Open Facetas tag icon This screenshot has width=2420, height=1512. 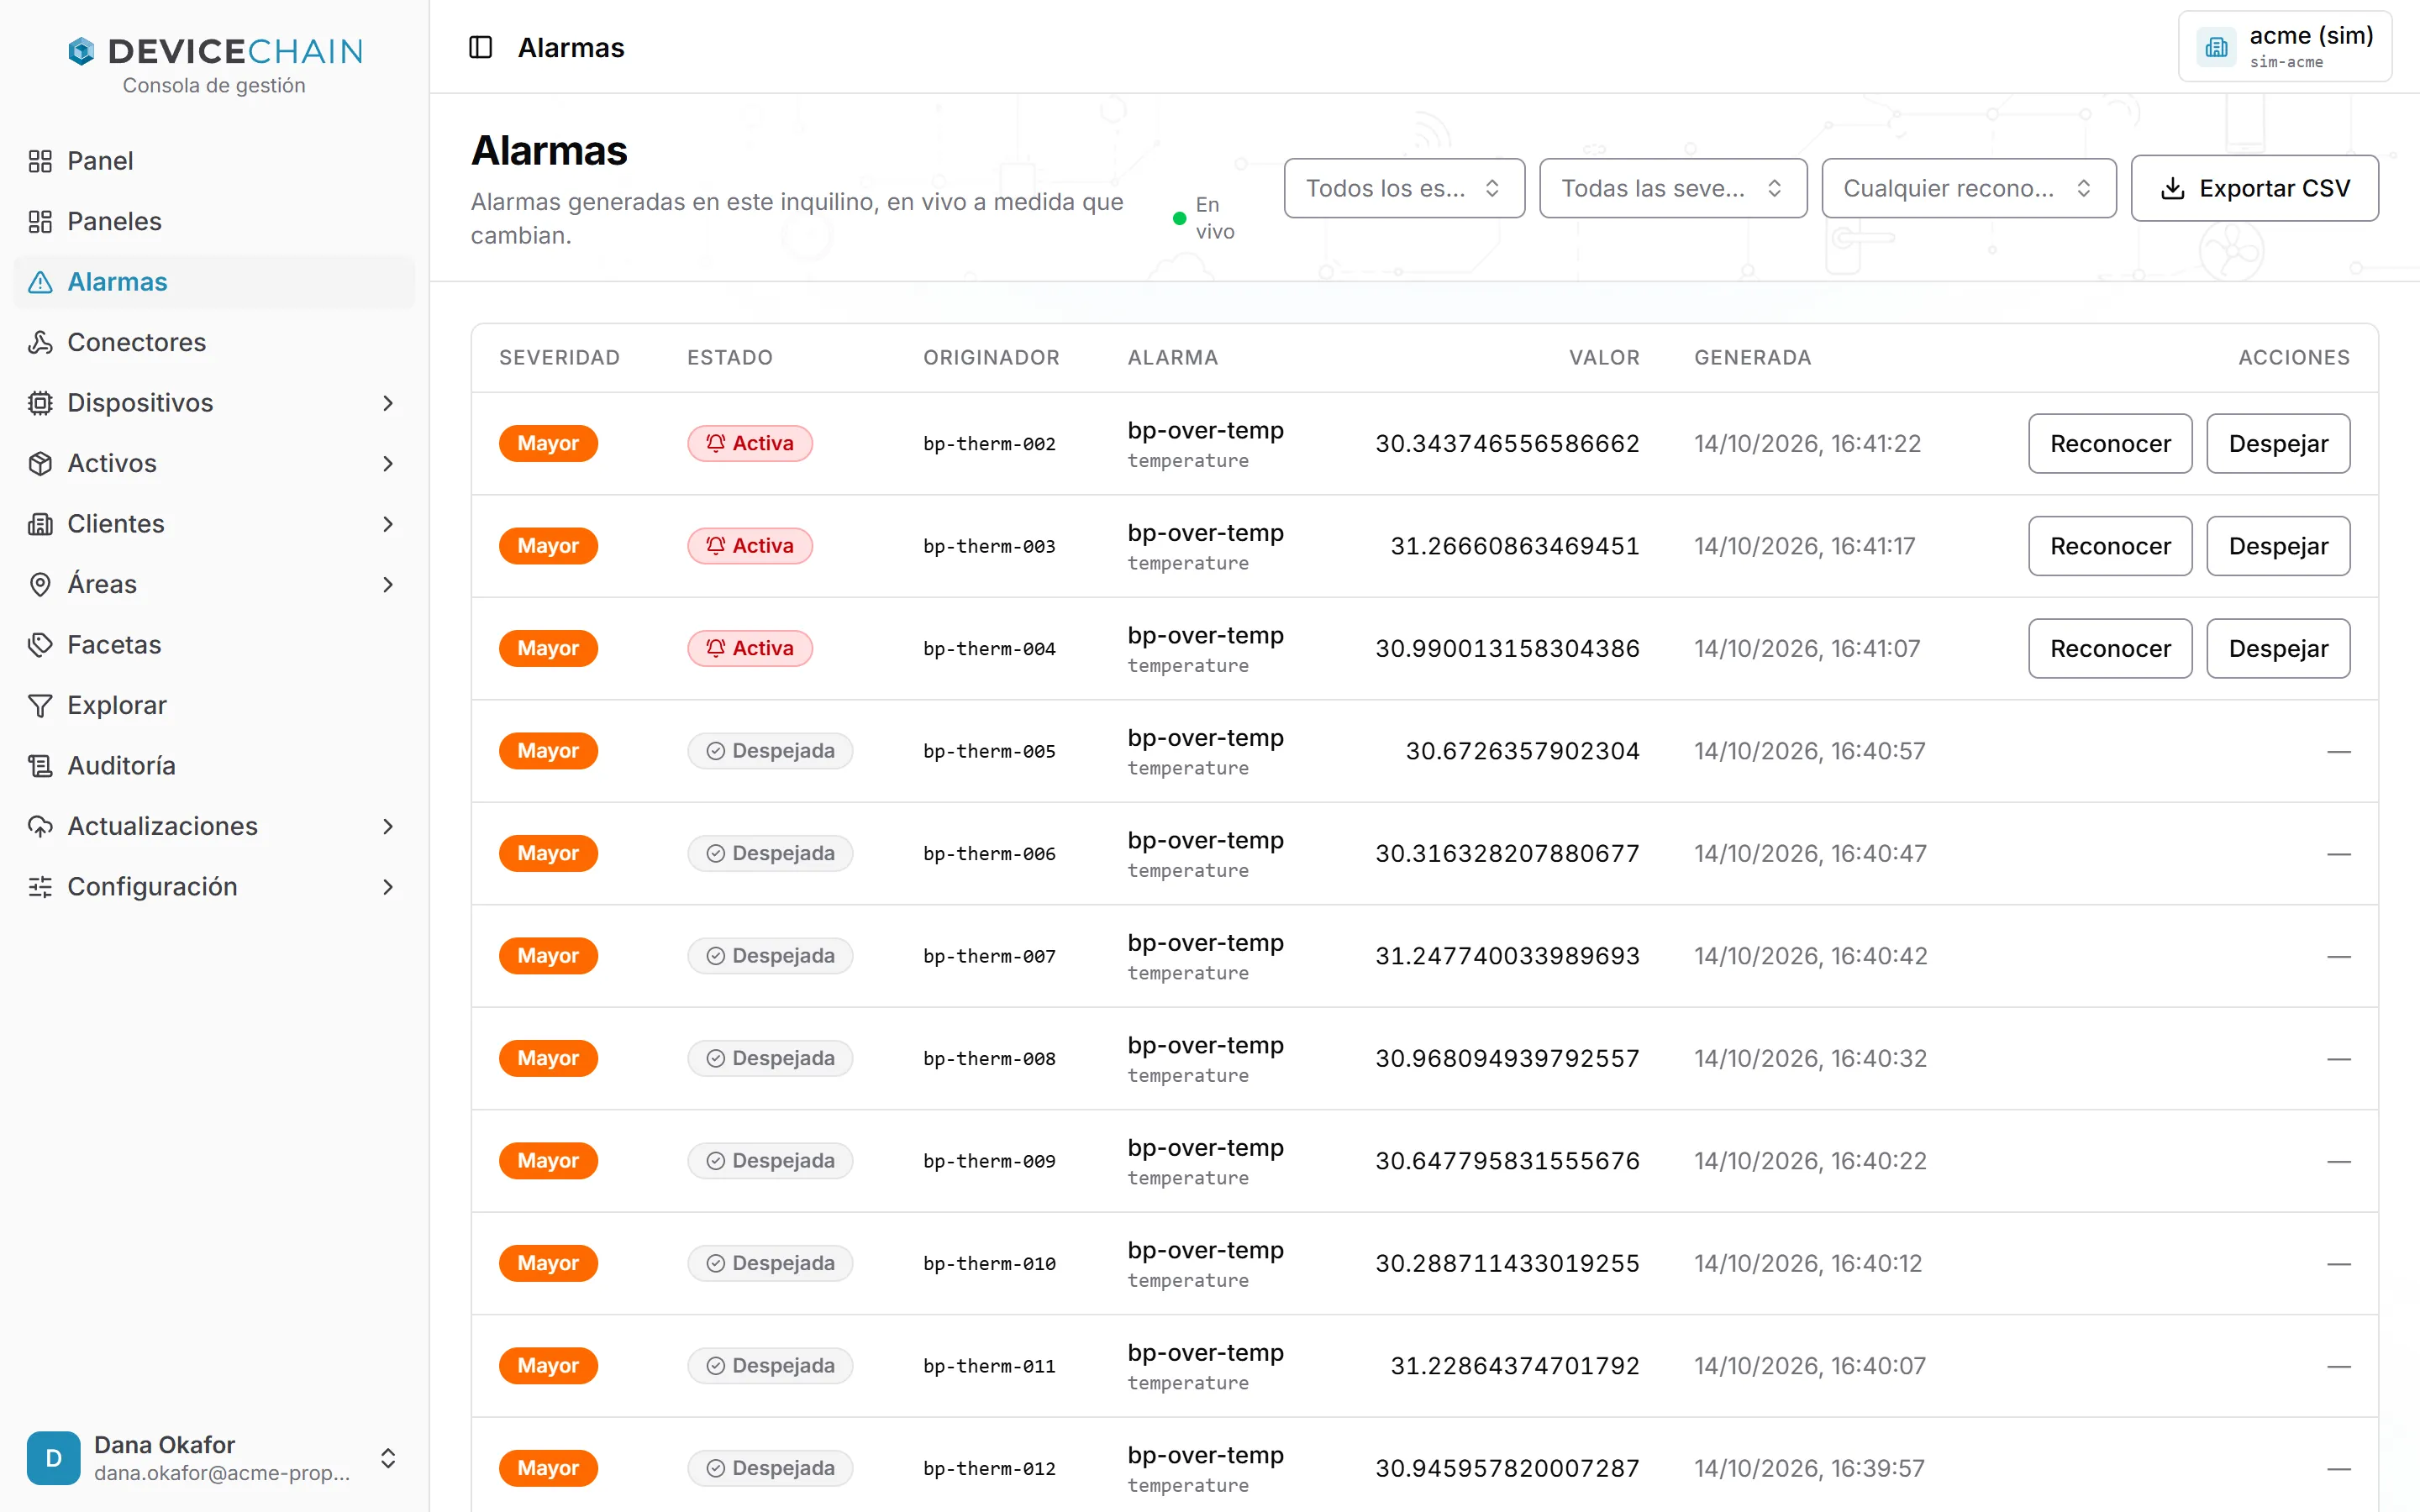[x=40, y=645]
